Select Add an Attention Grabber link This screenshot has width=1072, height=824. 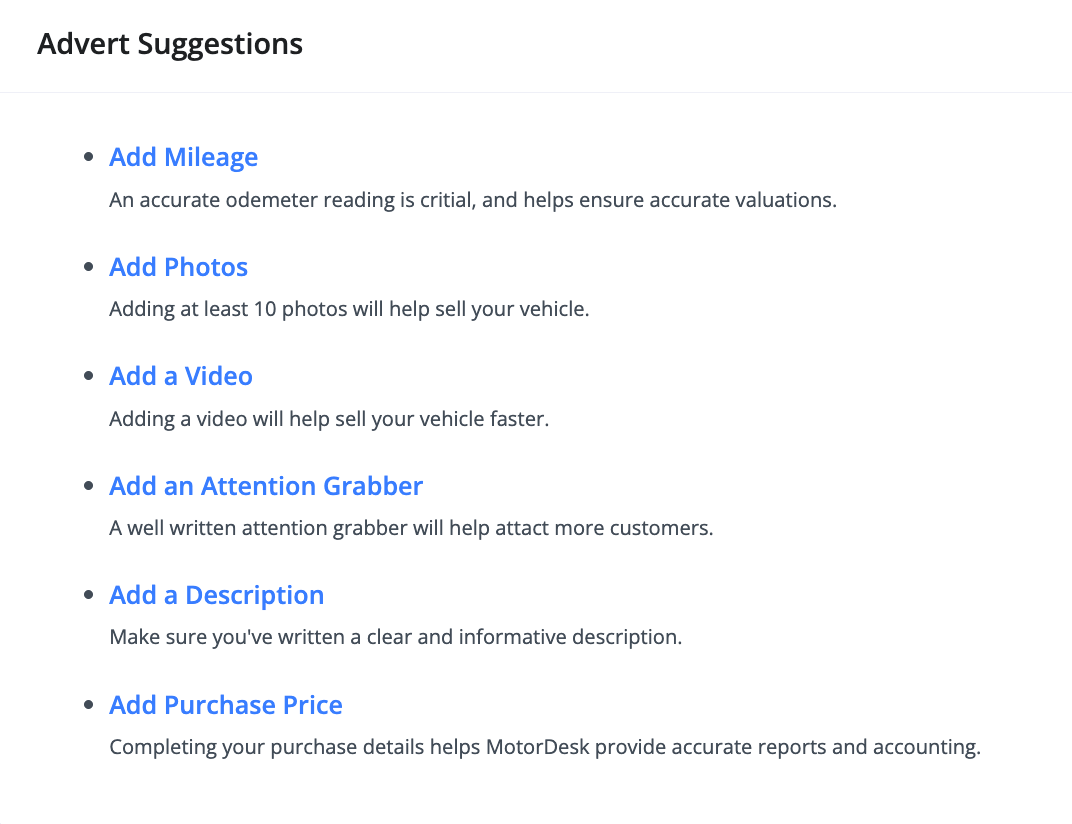point(266,486)
